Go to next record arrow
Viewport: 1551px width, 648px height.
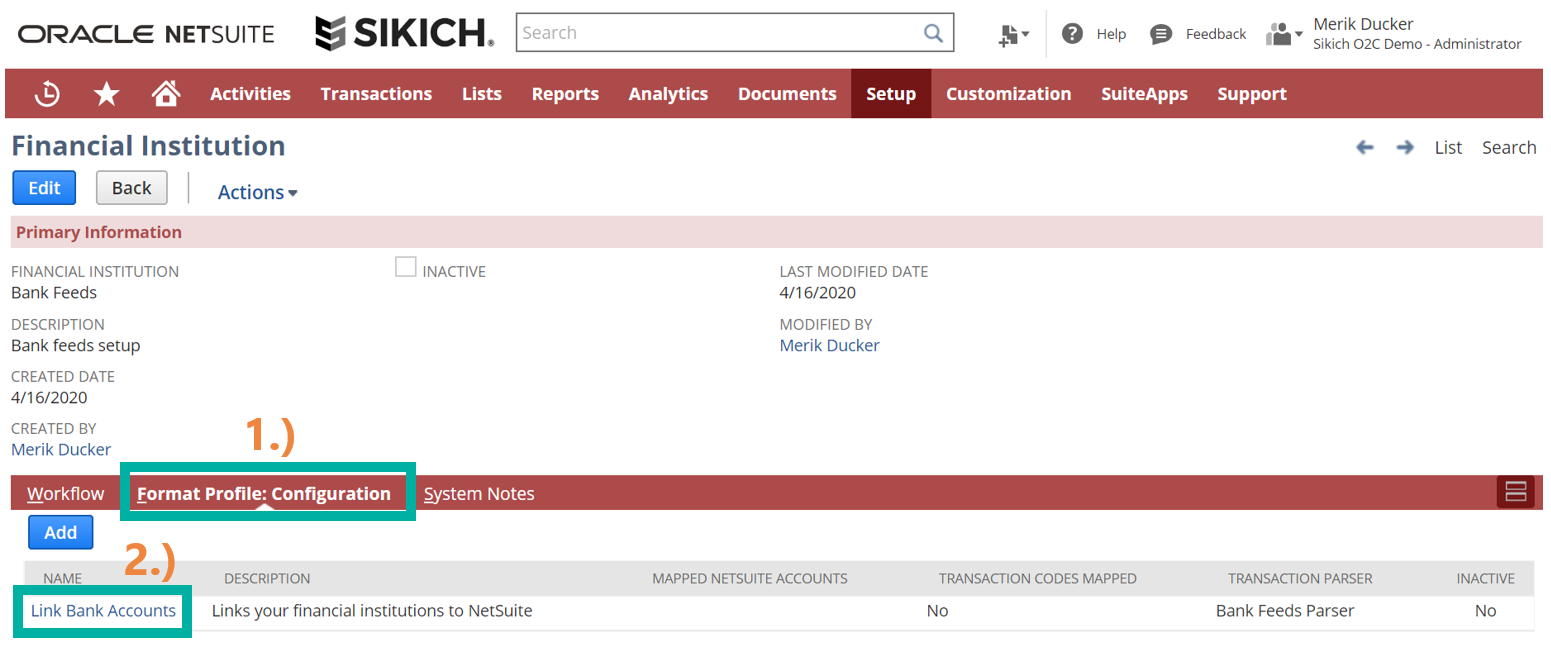(1405, 148)
